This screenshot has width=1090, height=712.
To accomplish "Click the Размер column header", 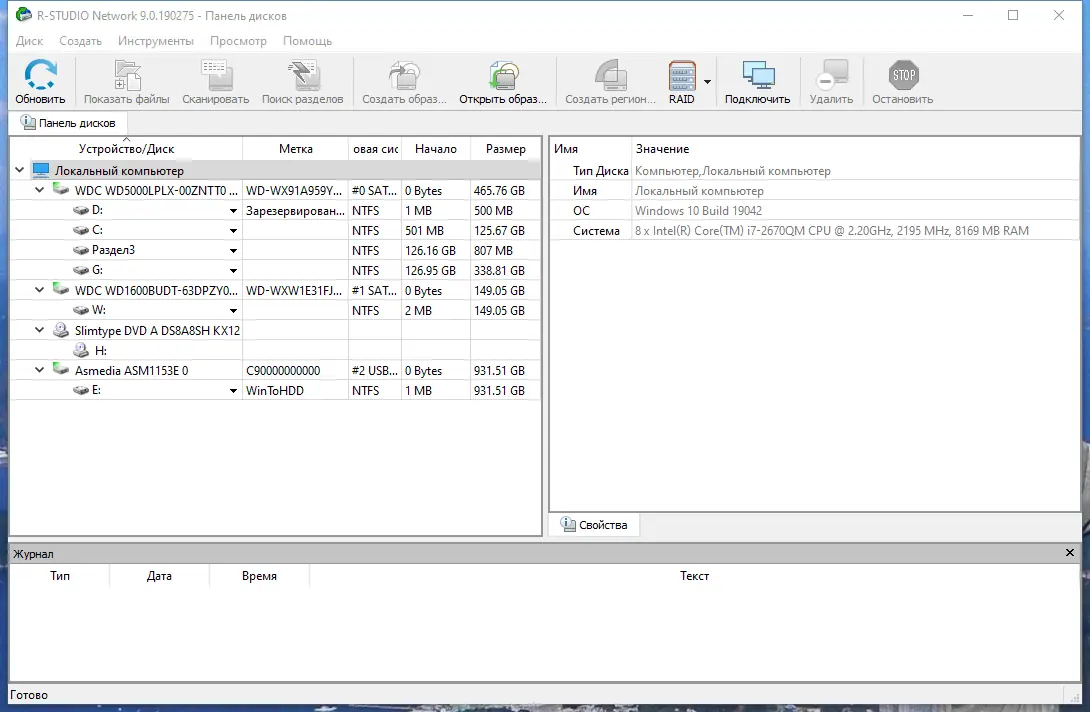I will pyautogui.click(x=505, y=149).
